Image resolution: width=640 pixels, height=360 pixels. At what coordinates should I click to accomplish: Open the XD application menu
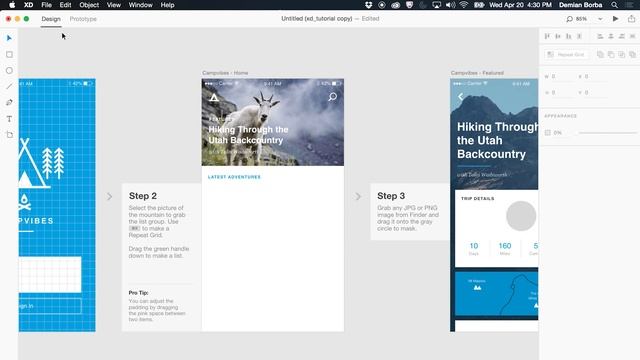pyautogui.click(x=28, y=5)
